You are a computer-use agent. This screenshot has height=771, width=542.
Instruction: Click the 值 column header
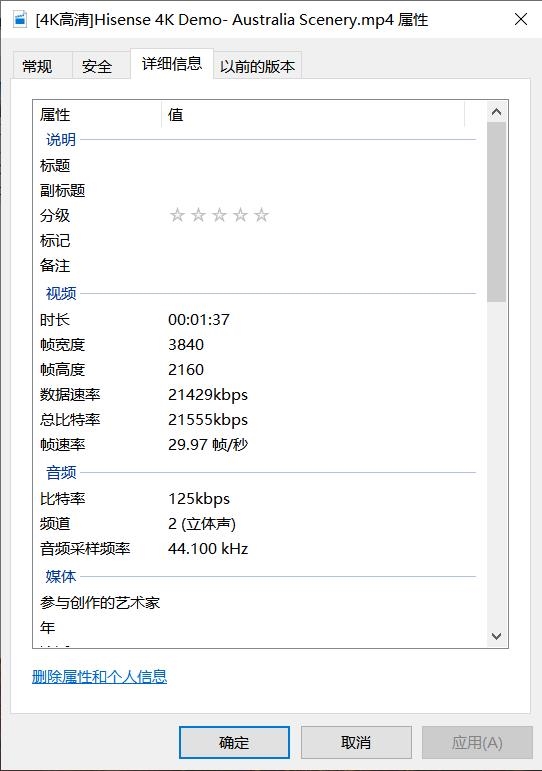(313, 115)
